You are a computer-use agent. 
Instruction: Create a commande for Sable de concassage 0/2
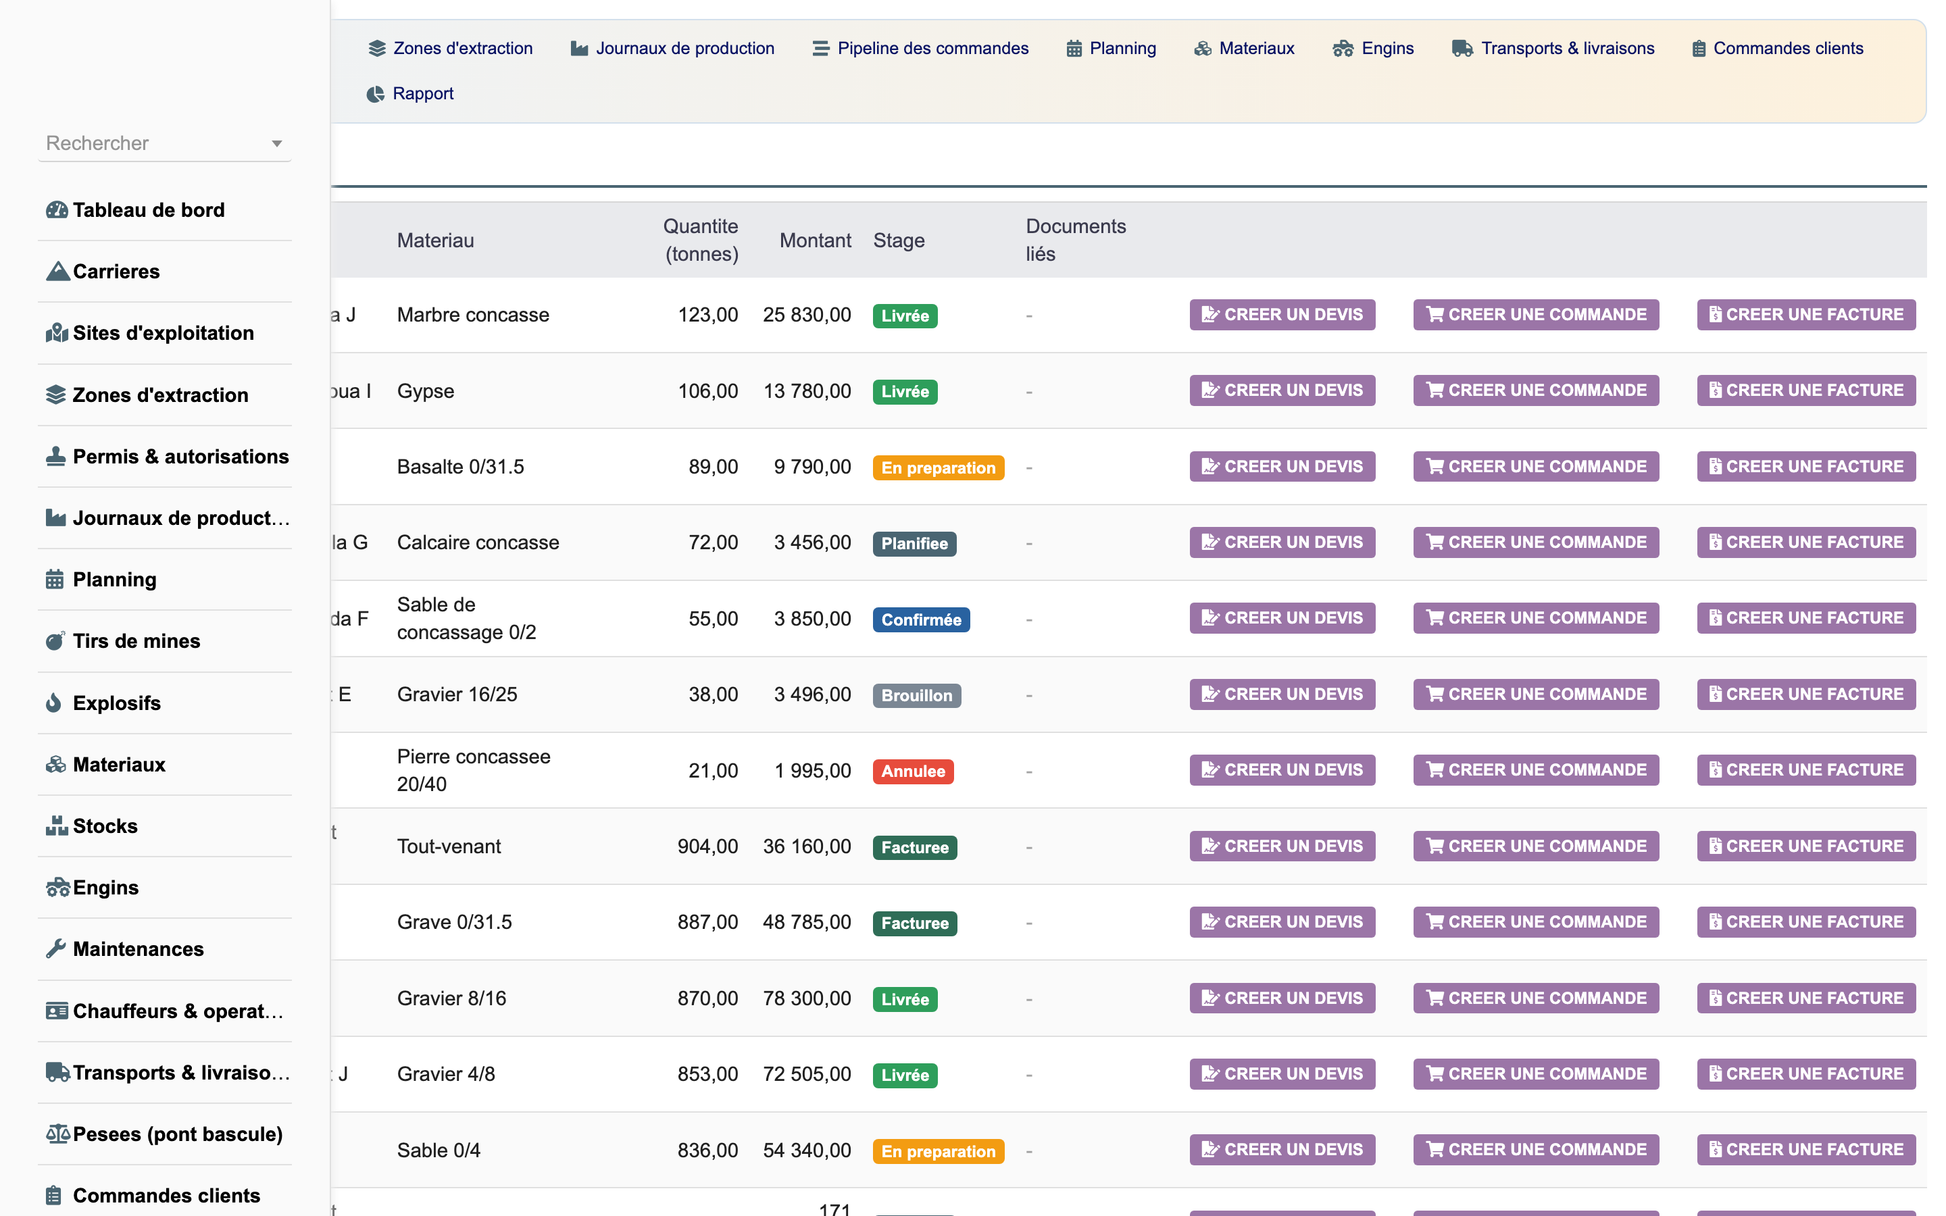click(1536, 618)
